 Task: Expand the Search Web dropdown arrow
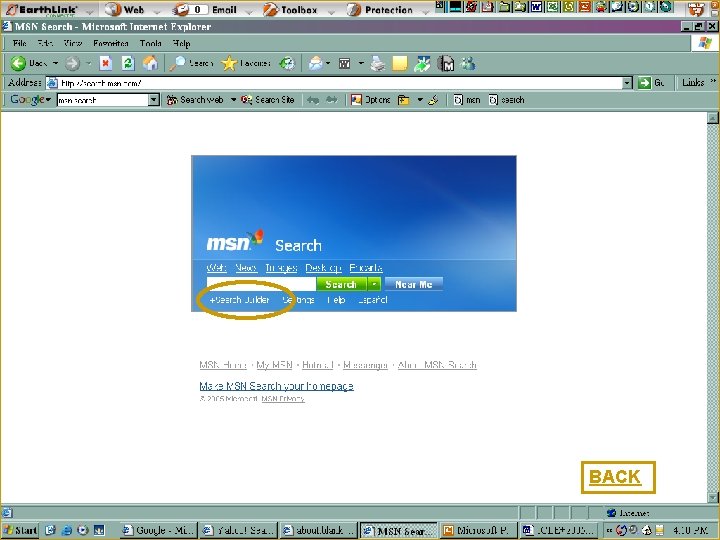[233, 100]
